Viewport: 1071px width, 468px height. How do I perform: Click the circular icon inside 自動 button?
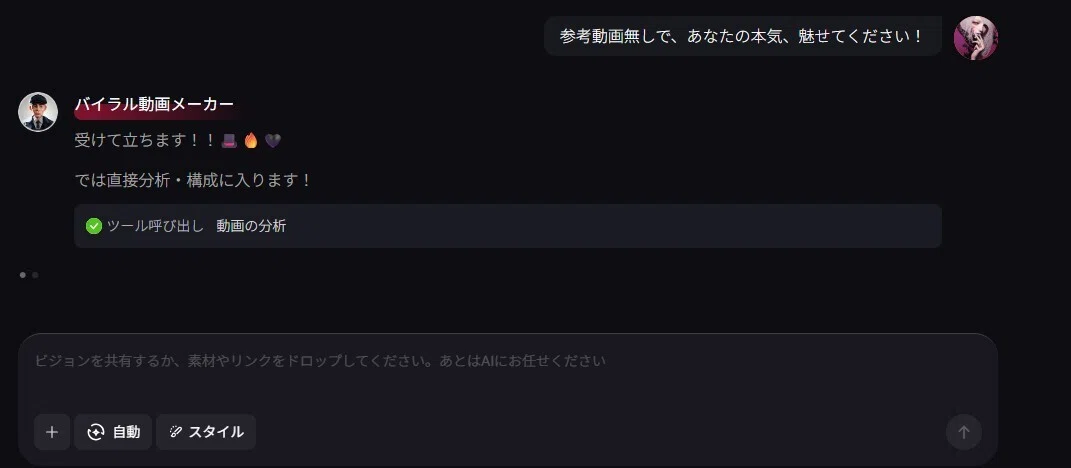pos(96,432)
